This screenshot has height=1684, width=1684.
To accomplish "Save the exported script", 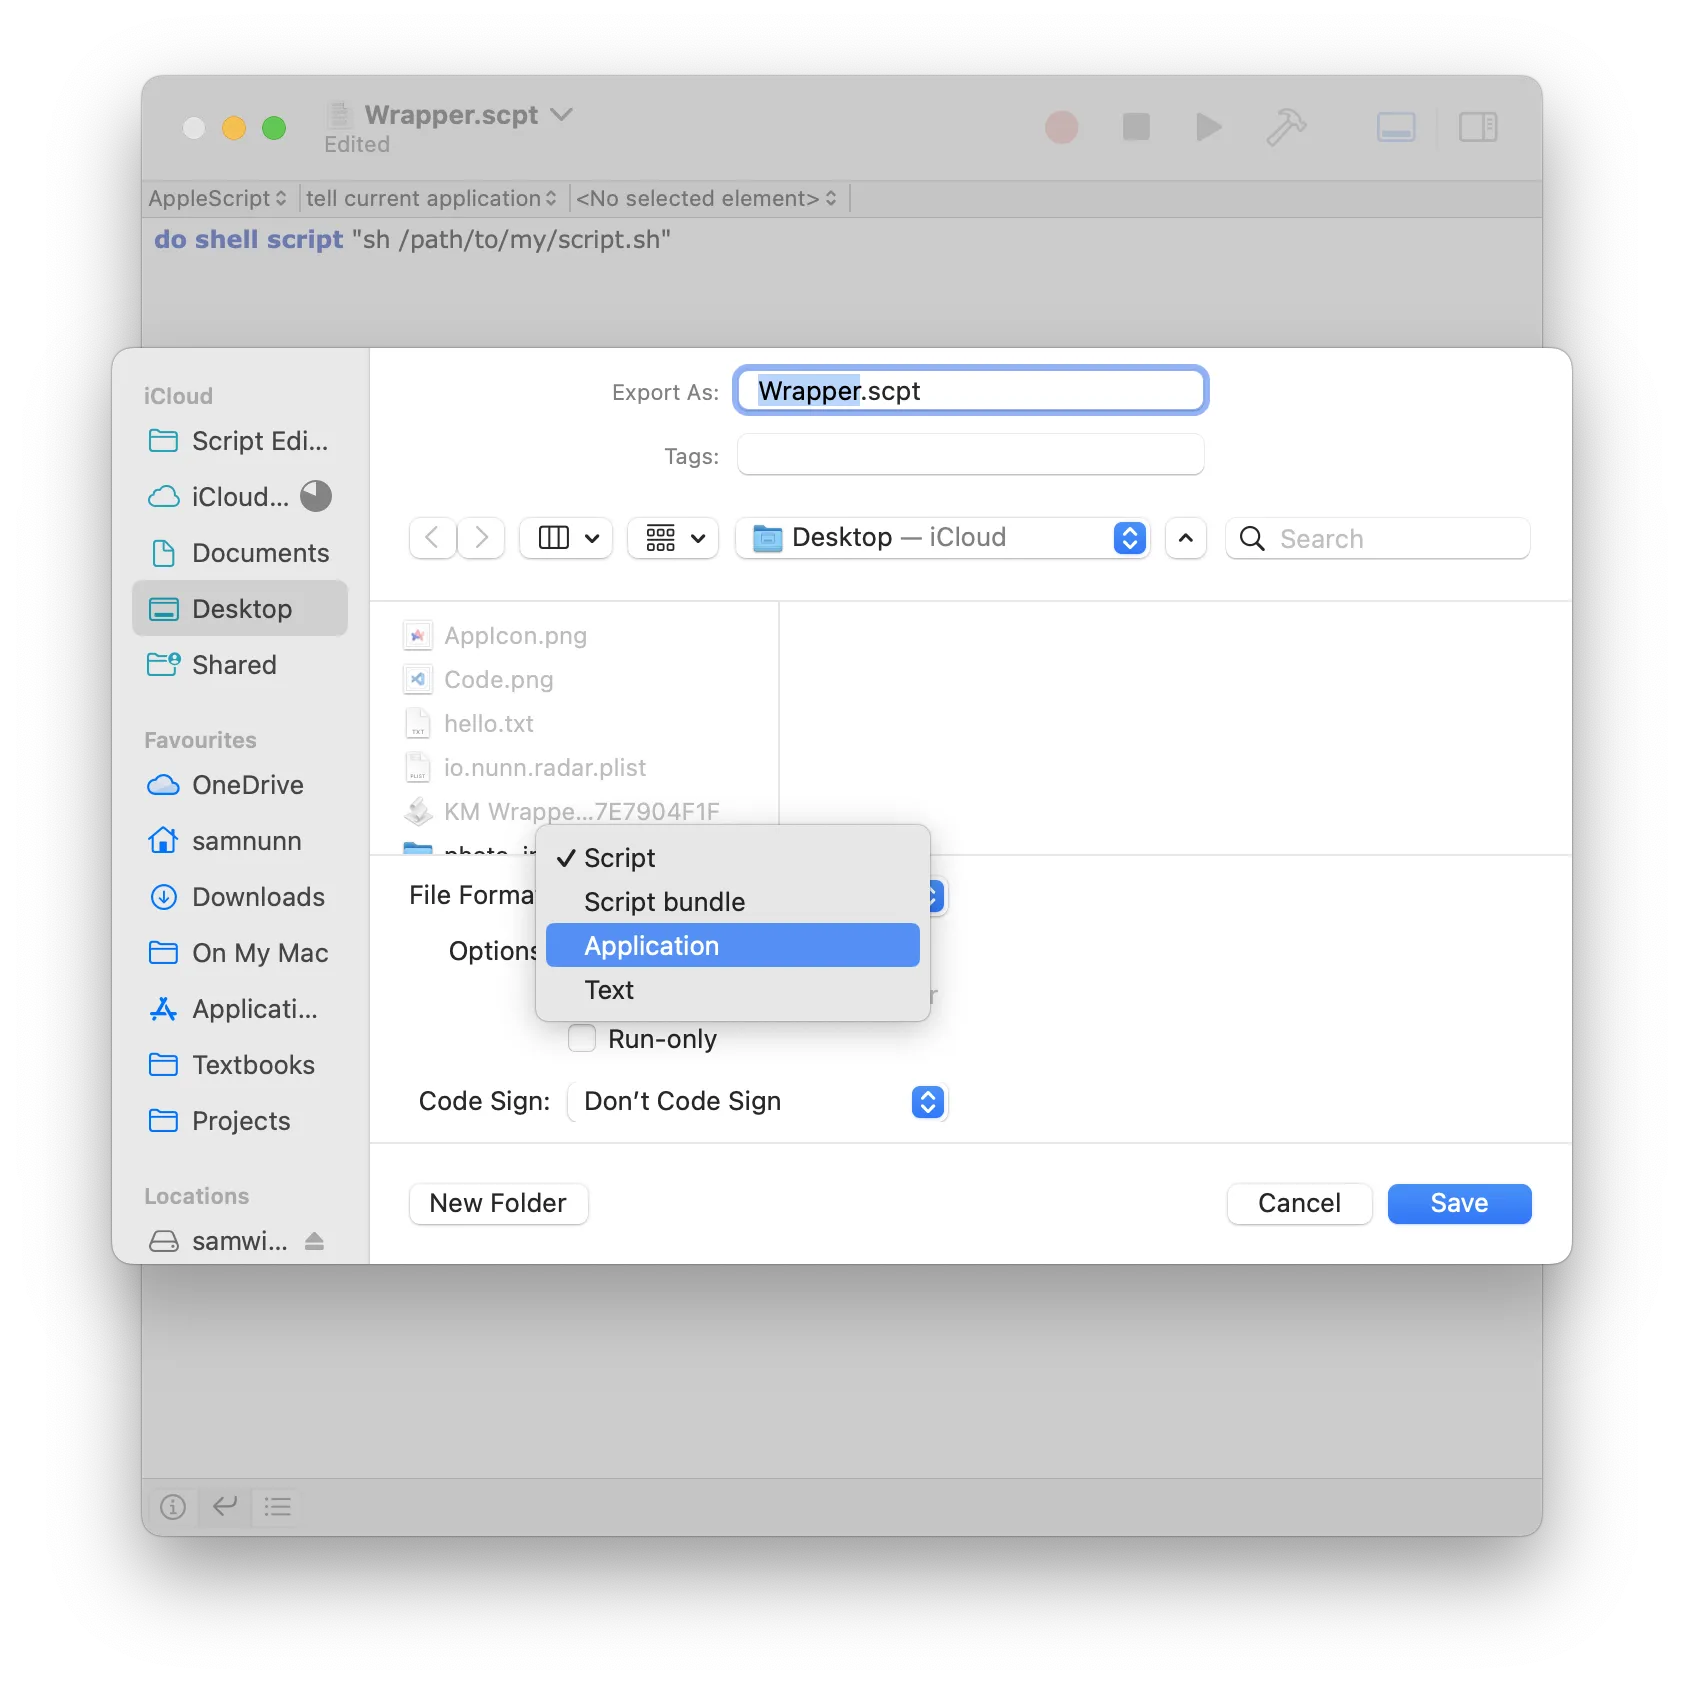I will 1459,1203.
